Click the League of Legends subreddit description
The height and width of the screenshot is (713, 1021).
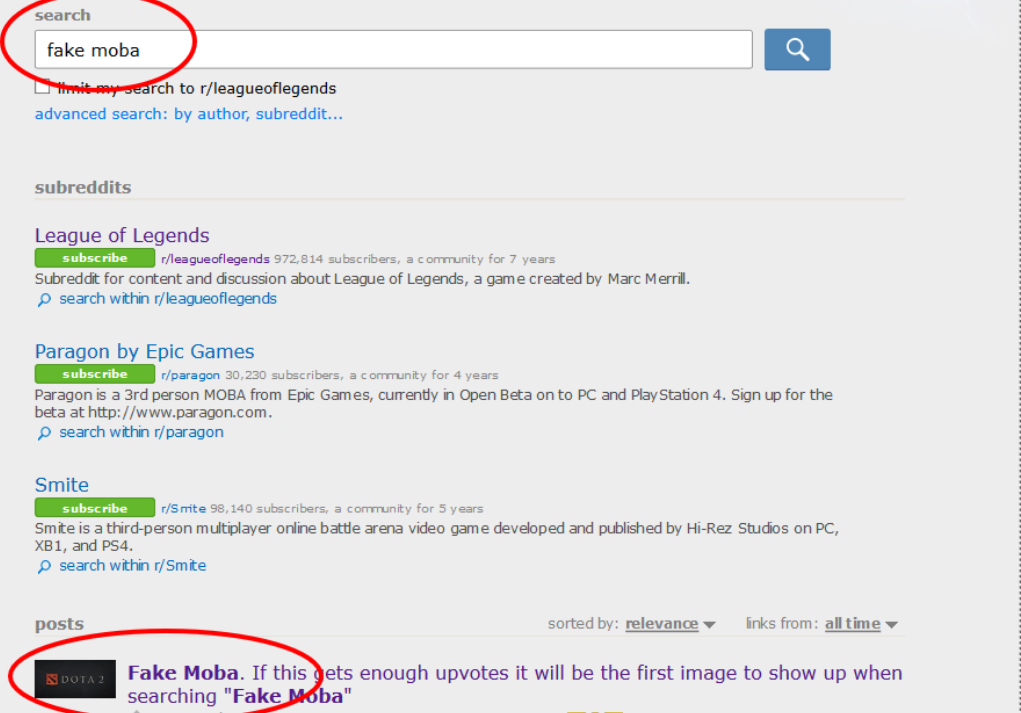(x=362, y=279)
